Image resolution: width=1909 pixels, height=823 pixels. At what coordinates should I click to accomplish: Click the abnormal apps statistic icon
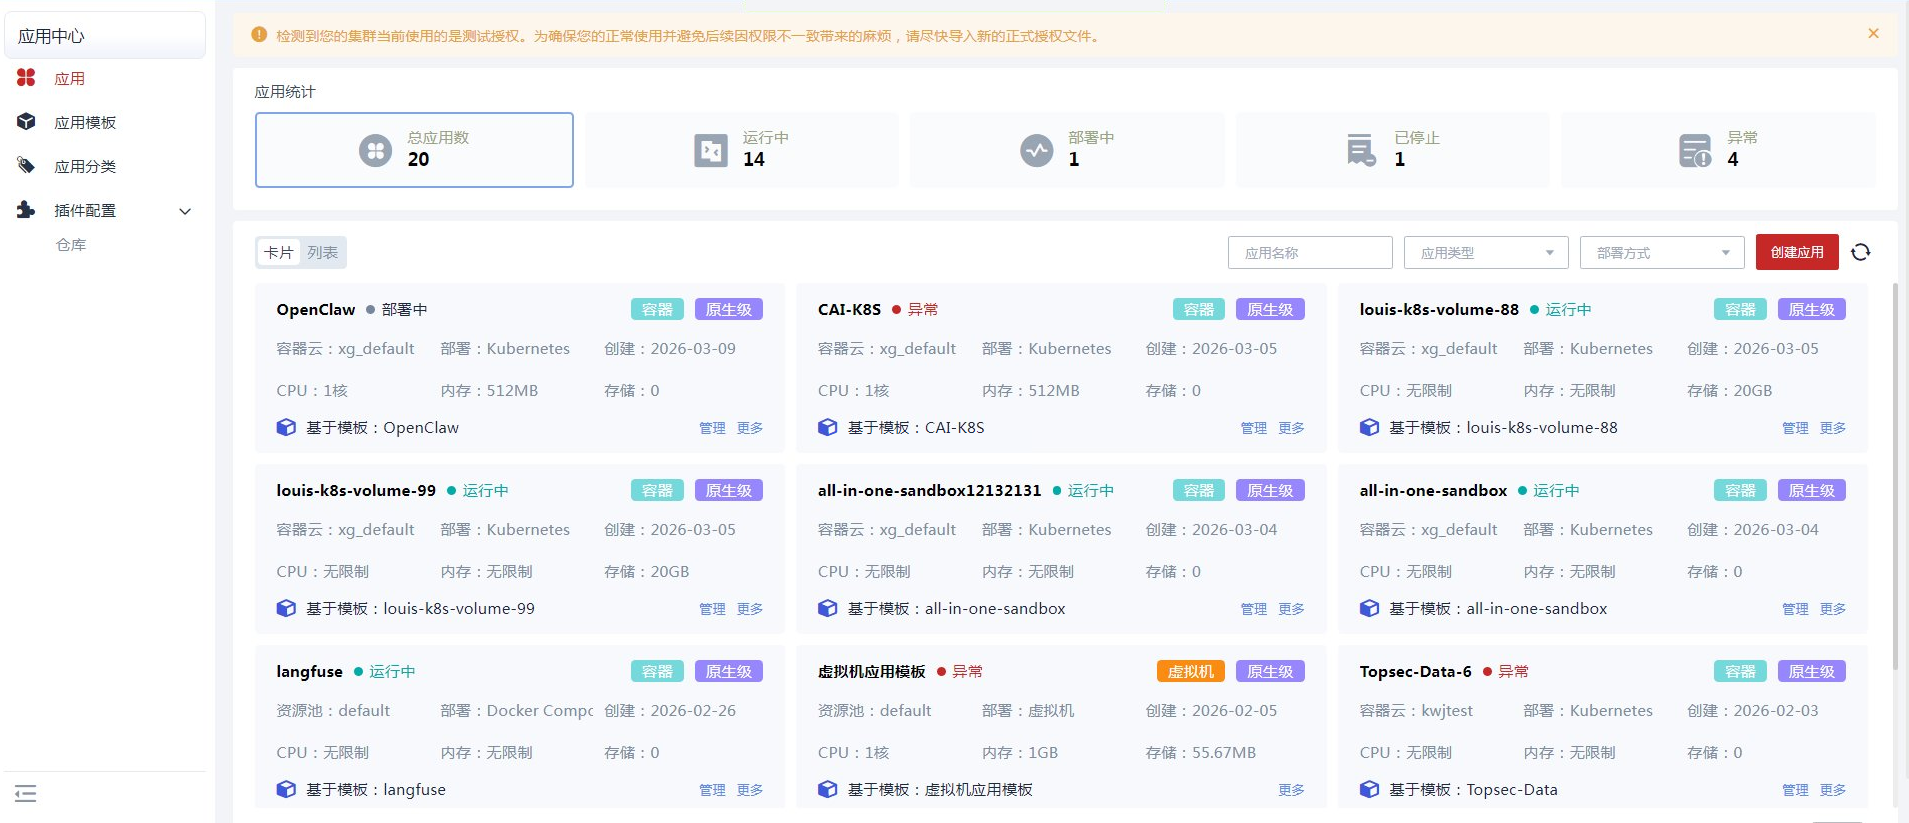point(1695,150)
